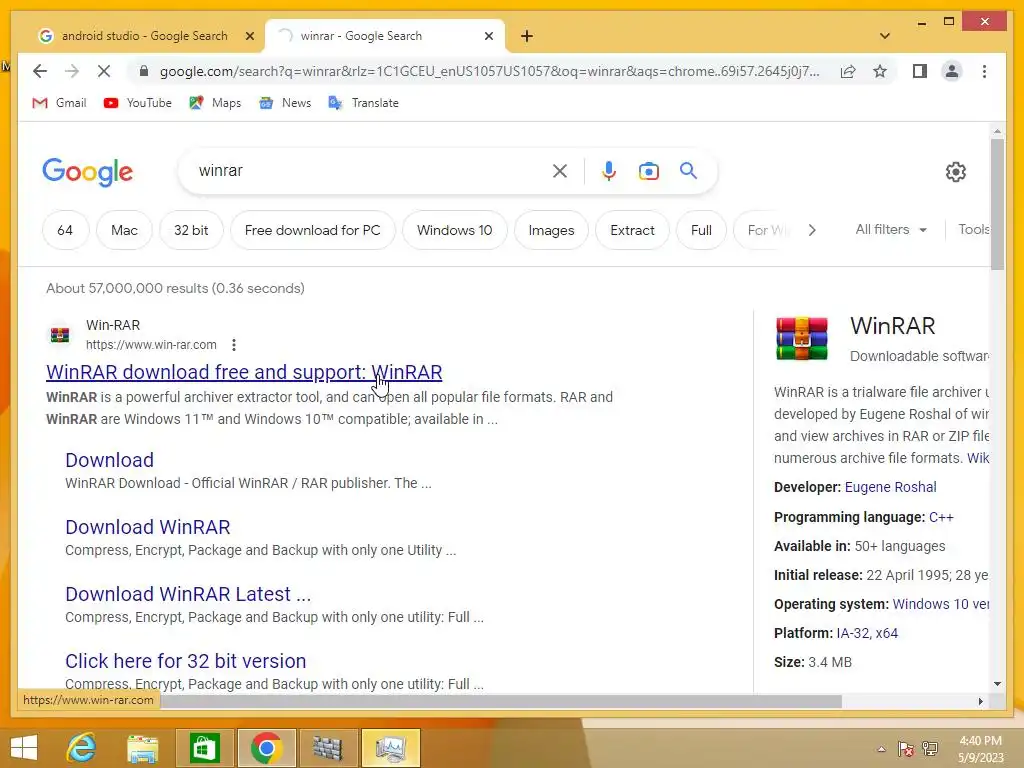
Task: Select the Full filter chip
Action: (x=701, y=230)
